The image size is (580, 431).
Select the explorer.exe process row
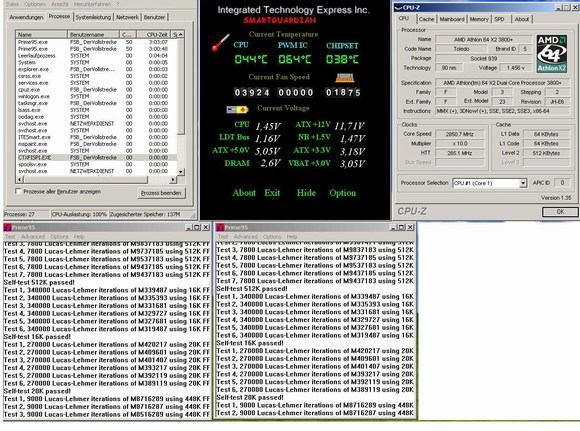pos(96,69)
